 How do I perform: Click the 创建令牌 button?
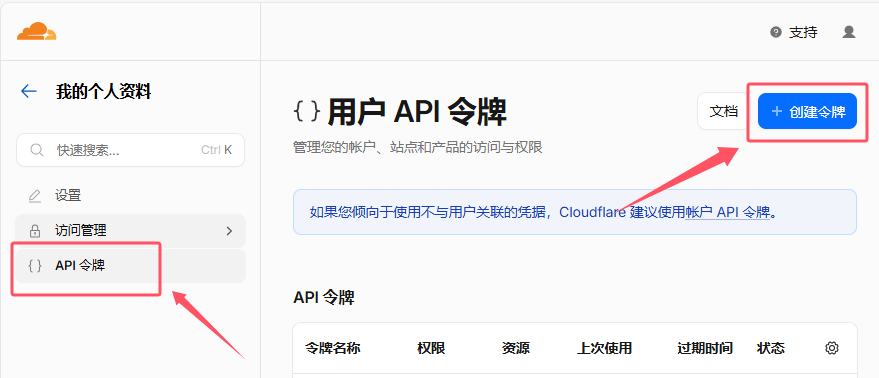point(807,111)
